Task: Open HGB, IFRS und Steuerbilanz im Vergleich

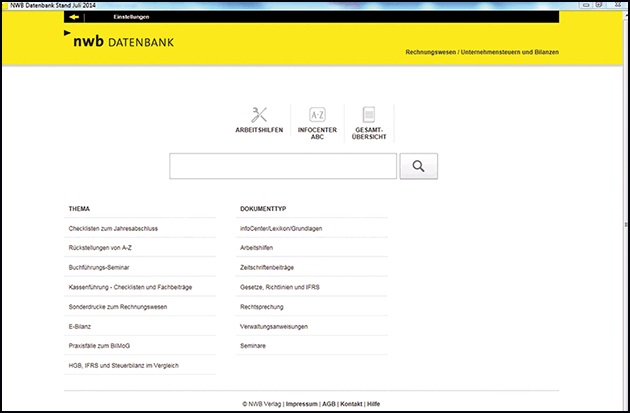Action: (x=123, y=364)
